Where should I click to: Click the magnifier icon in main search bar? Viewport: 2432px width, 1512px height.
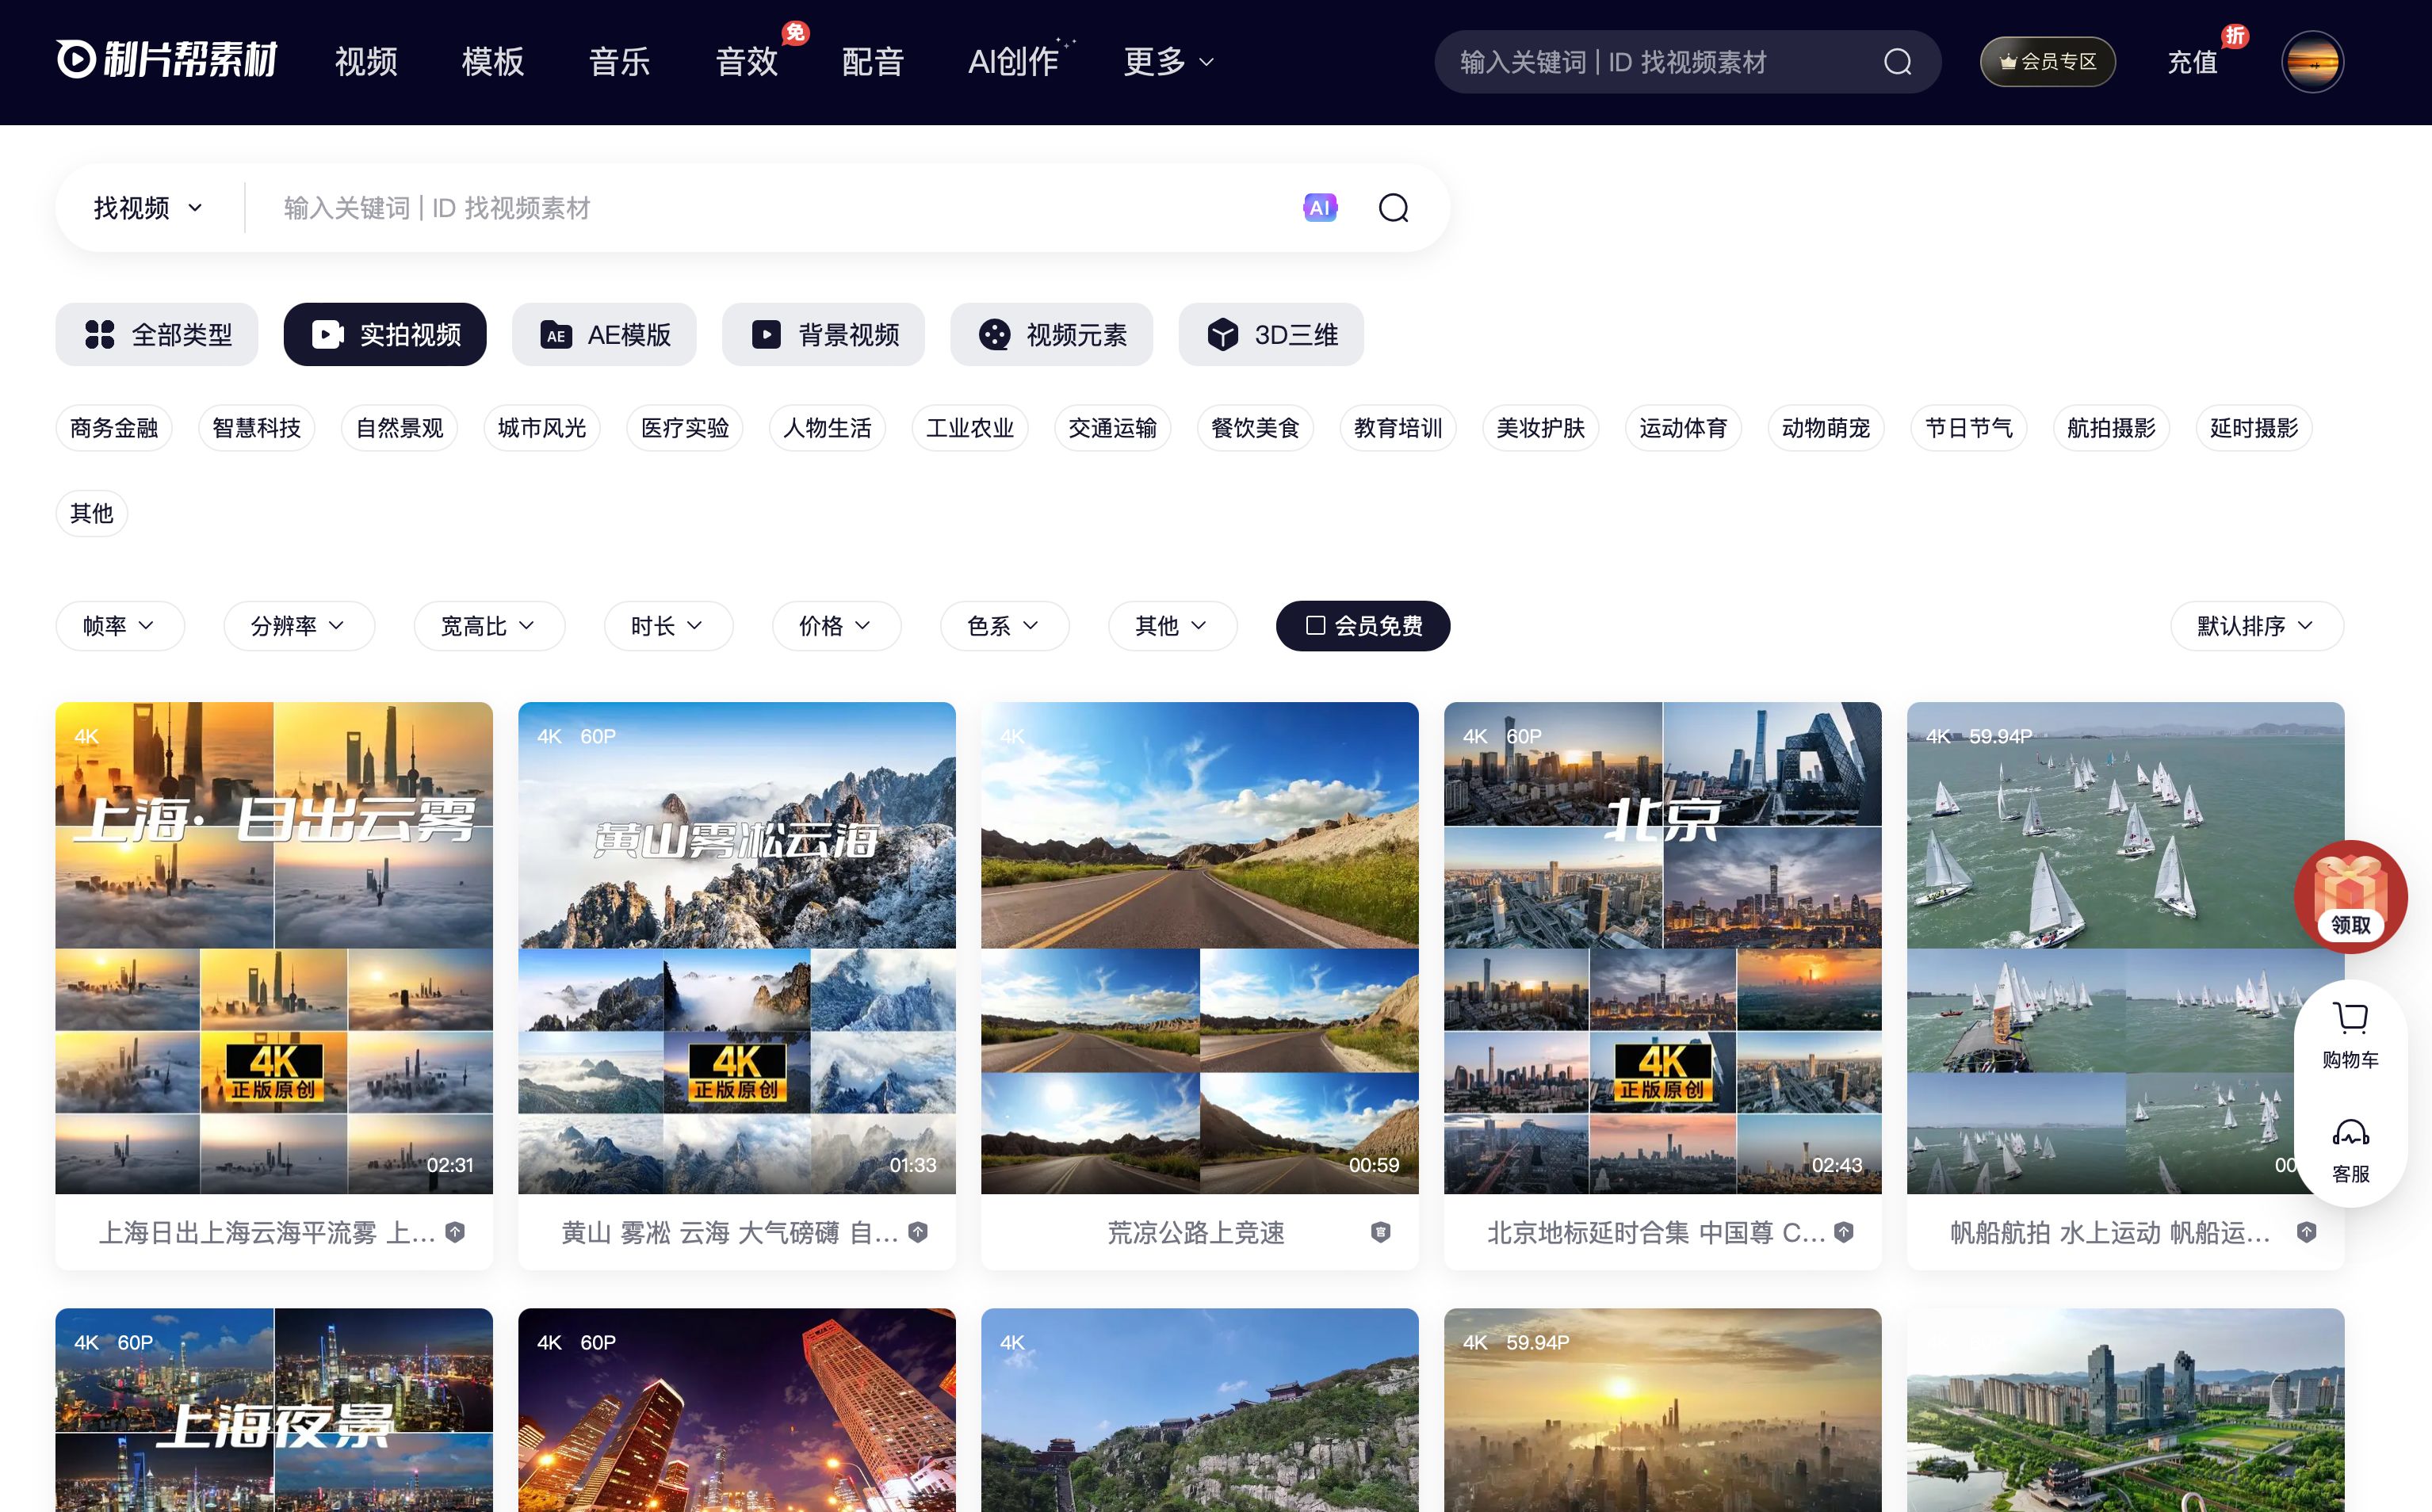pyautogui.click(x=1393, y=208)
